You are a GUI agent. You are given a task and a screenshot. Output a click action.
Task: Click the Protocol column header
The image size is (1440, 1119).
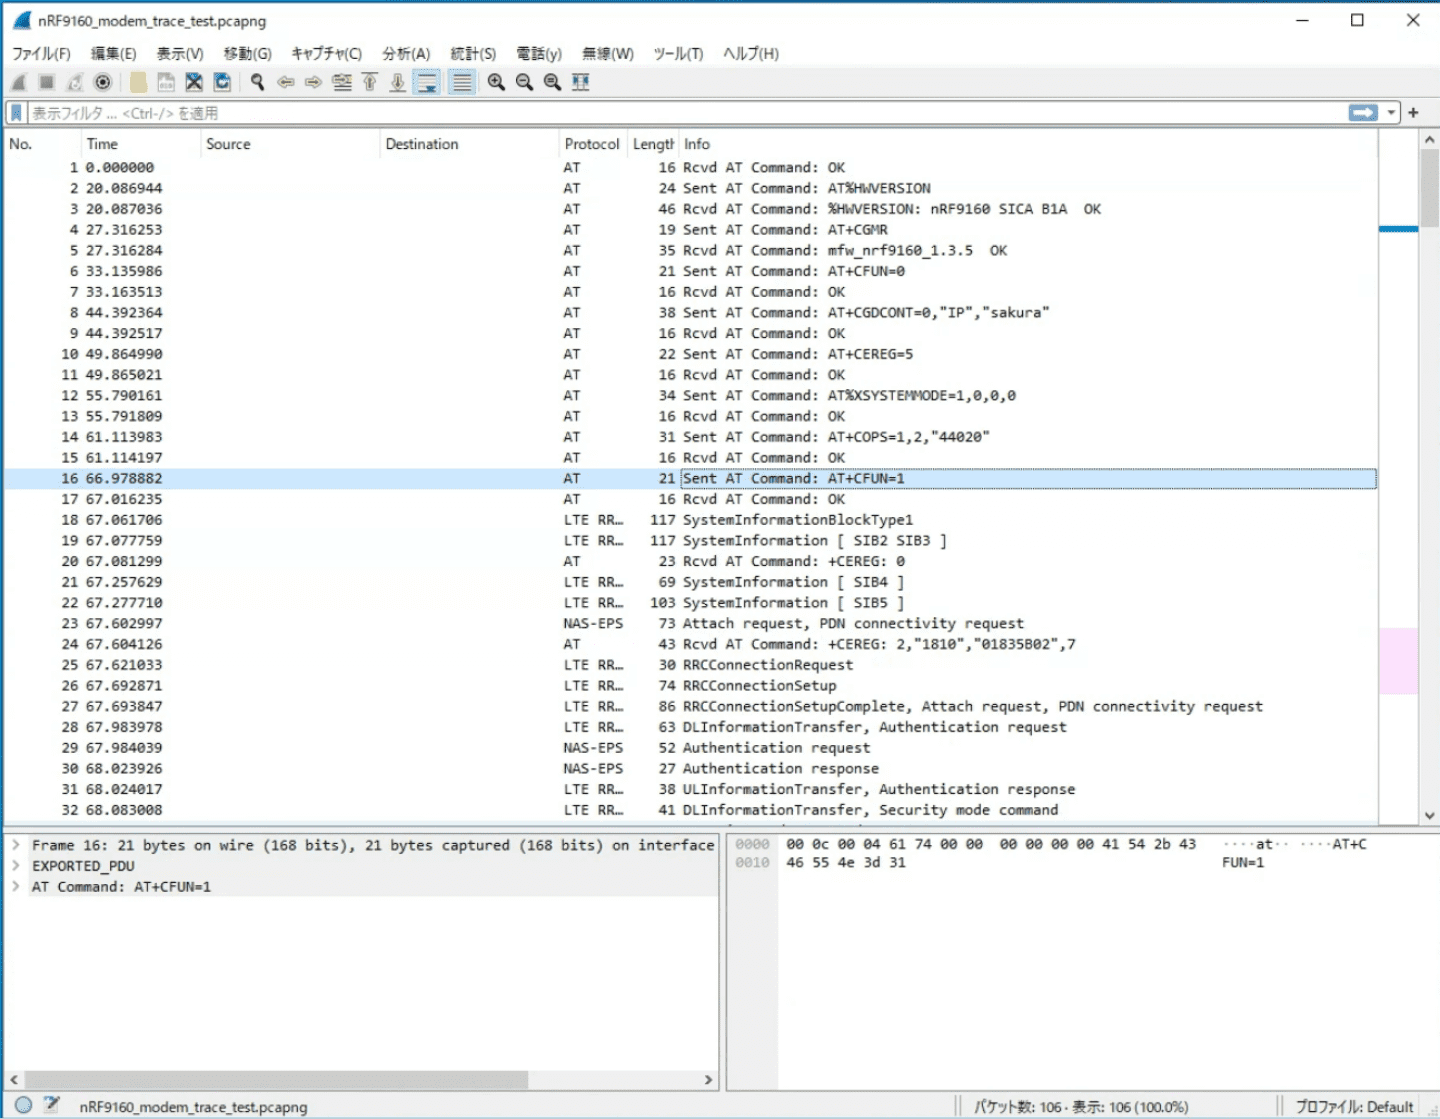tap(591, 144)
